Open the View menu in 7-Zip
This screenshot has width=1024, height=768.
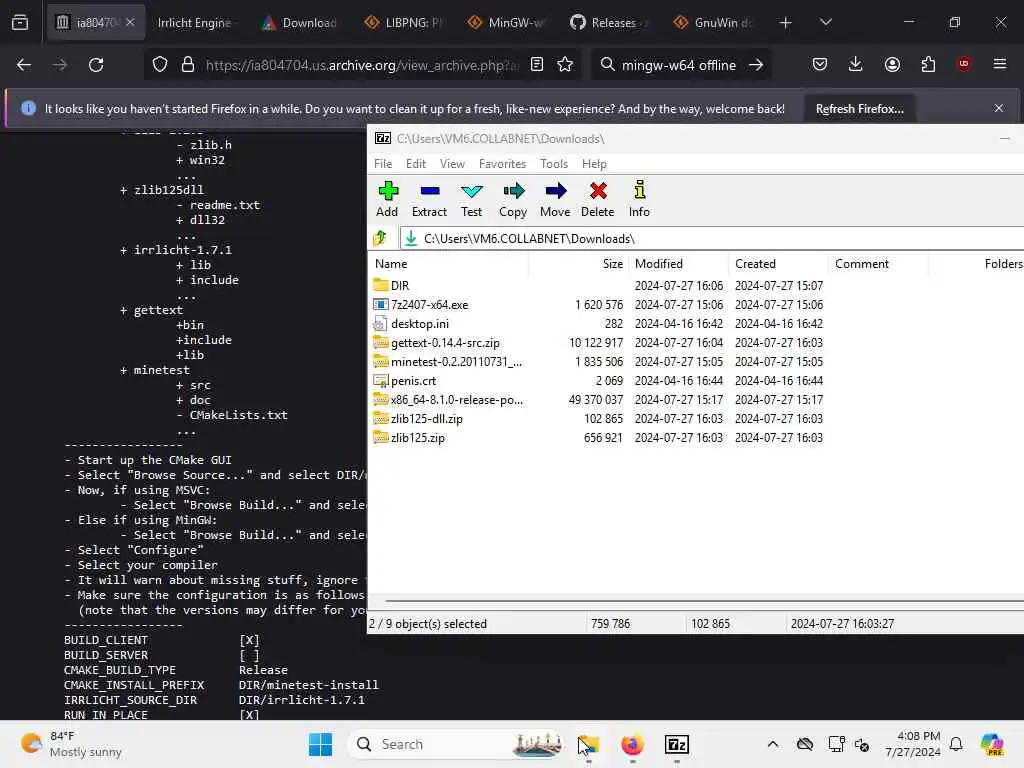(452, 164)
